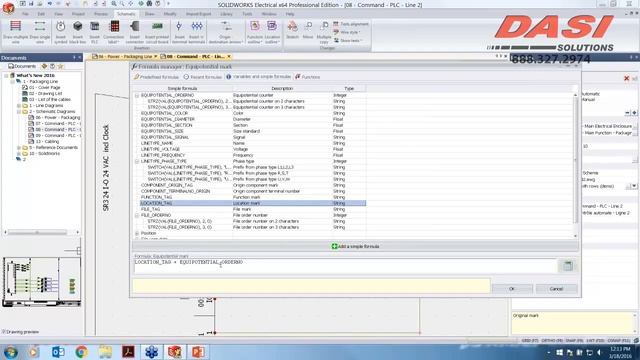Click the red X icon in right panel
The width and height of the screenshot is (640, 360).
[x=627, y=78]
